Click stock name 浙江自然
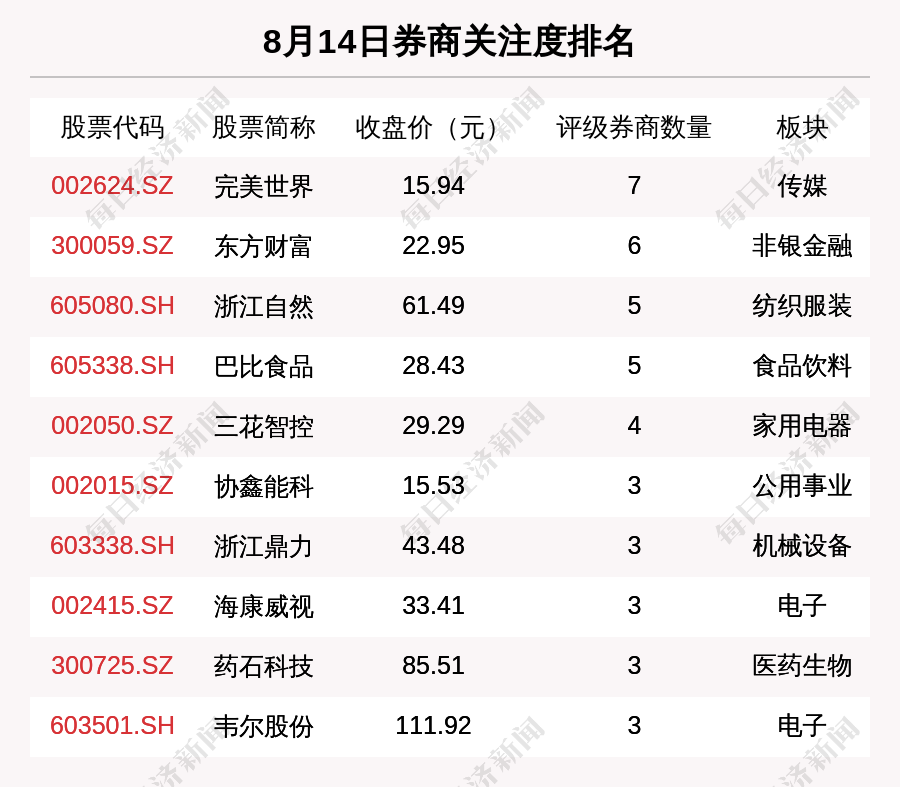The height and width of the screenshot is (787, 900). (263, 307)
